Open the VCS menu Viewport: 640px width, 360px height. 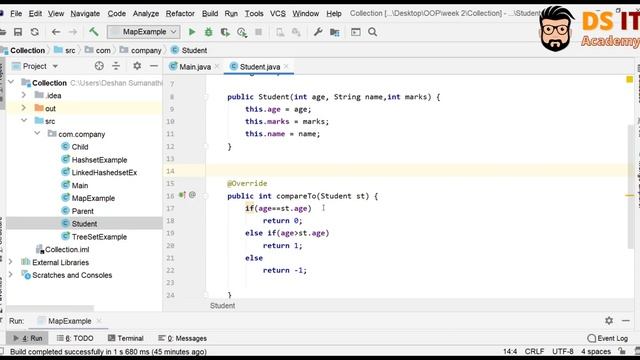click(278, 13)
